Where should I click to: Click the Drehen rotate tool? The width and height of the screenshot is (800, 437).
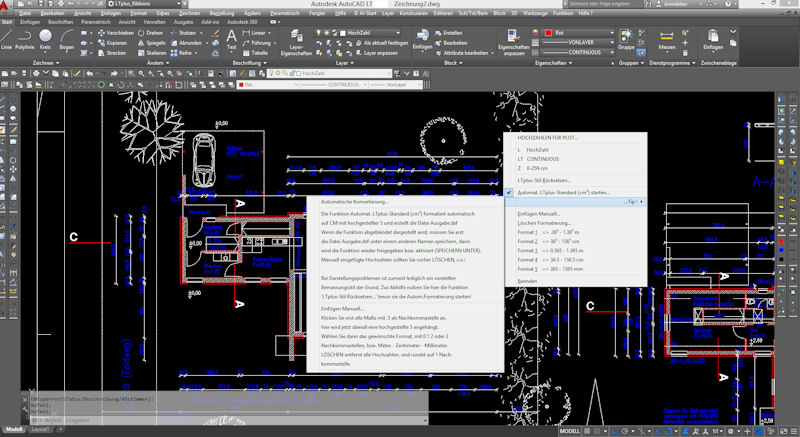pyautogui.click(x=151, y=33)
